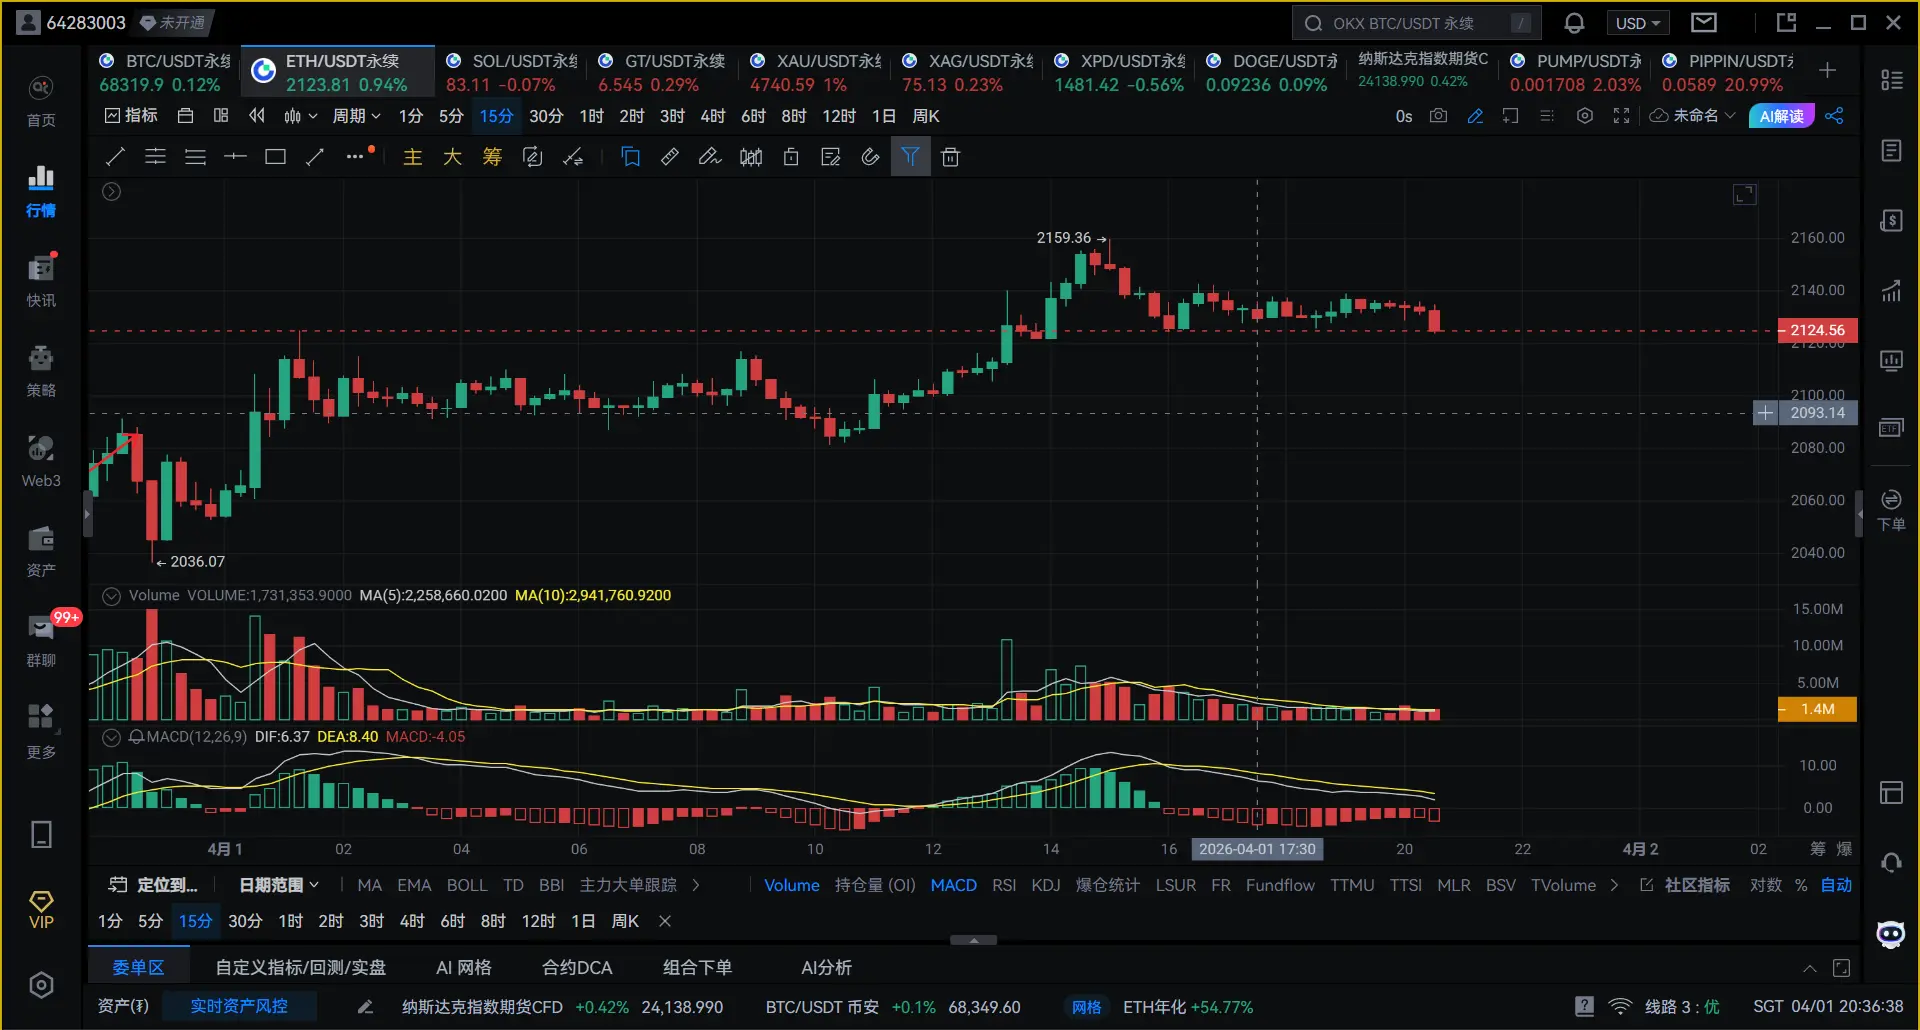Click the calendar icon in chart toolbar
This screenshot has width=1920, height=1030.
click(185, 116)
